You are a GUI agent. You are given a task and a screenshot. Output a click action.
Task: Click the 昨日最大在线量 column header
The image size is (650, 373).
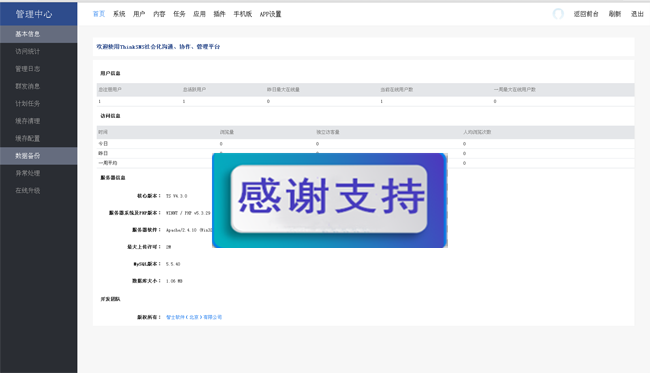pos(283,90)
